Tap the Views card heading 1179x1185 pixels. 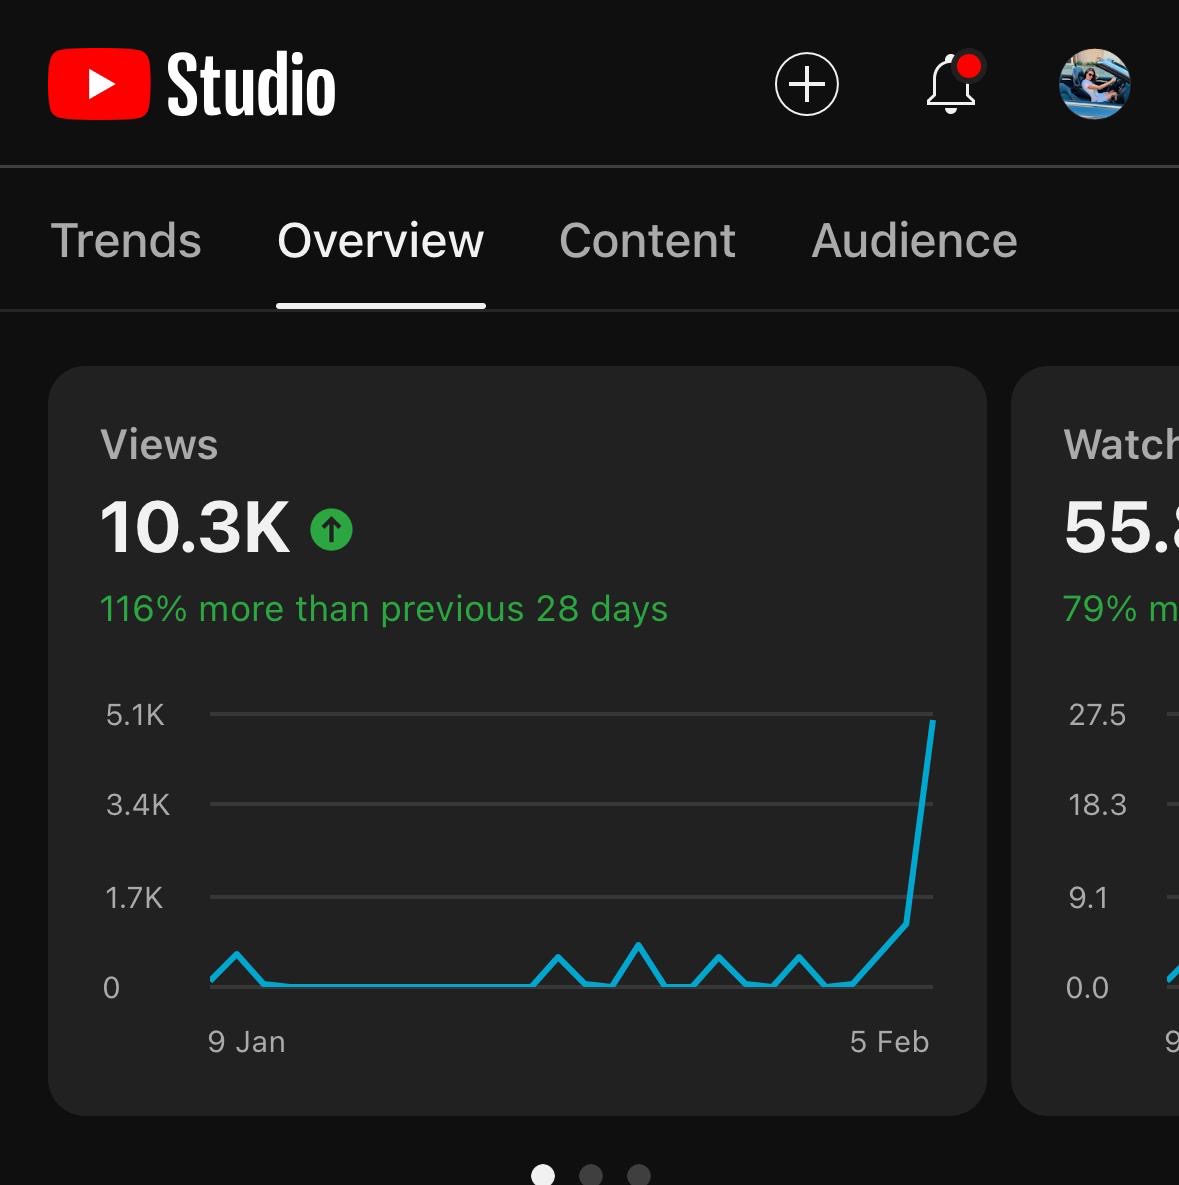(159, 444)
